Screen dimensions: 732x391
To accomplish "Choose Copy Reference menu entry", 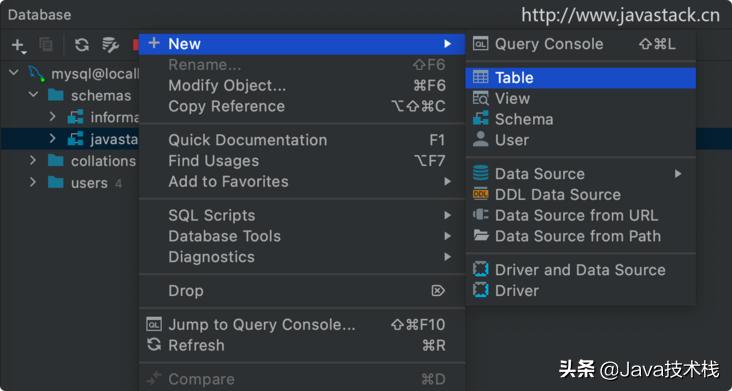I will [302, 106].
